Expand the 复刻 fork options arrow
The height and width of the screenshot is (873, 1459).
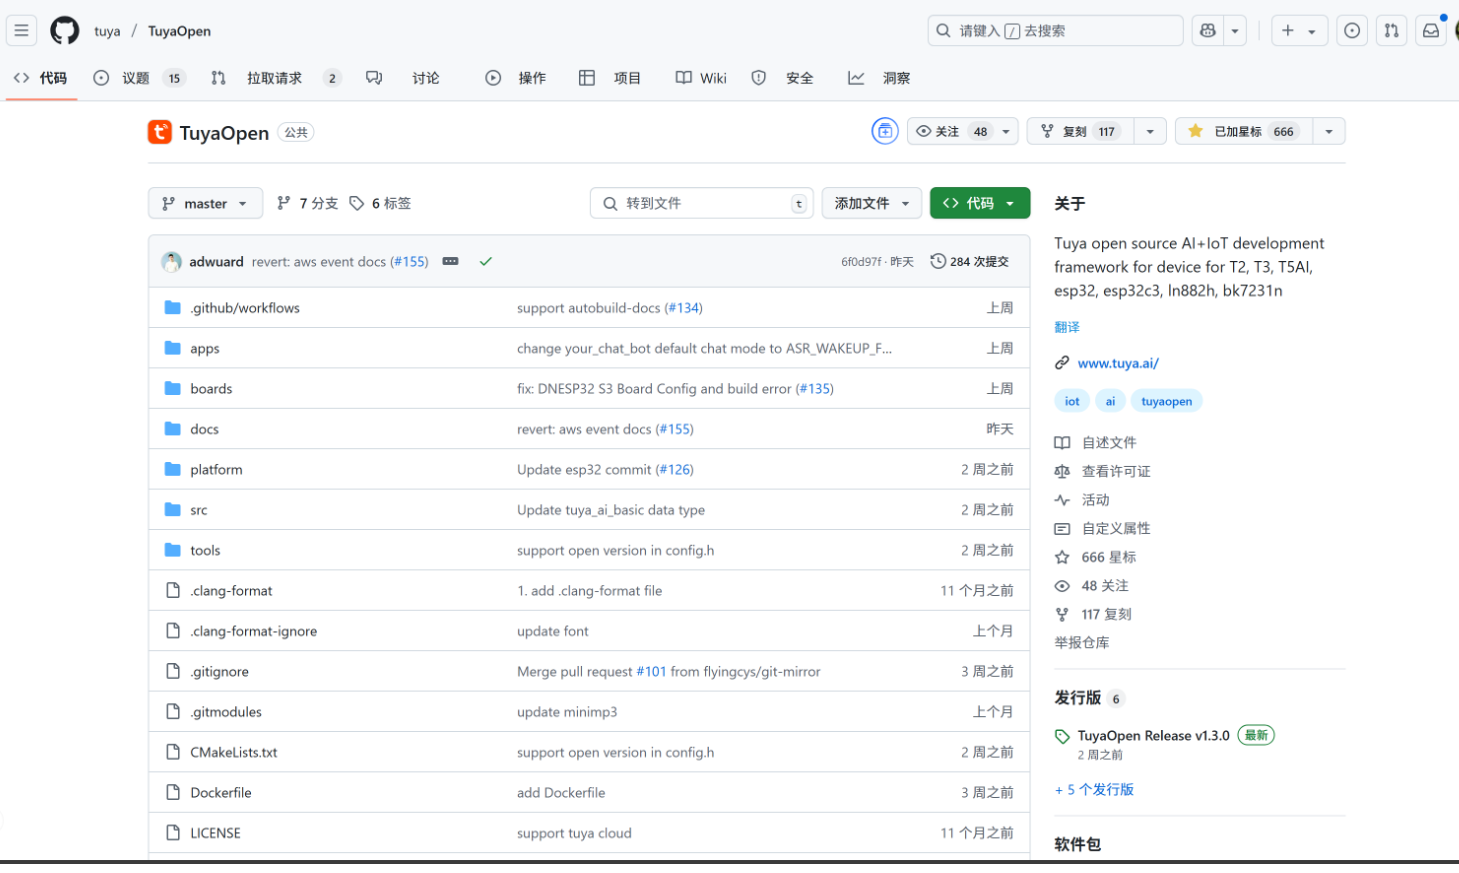[x=1150, y=131]
